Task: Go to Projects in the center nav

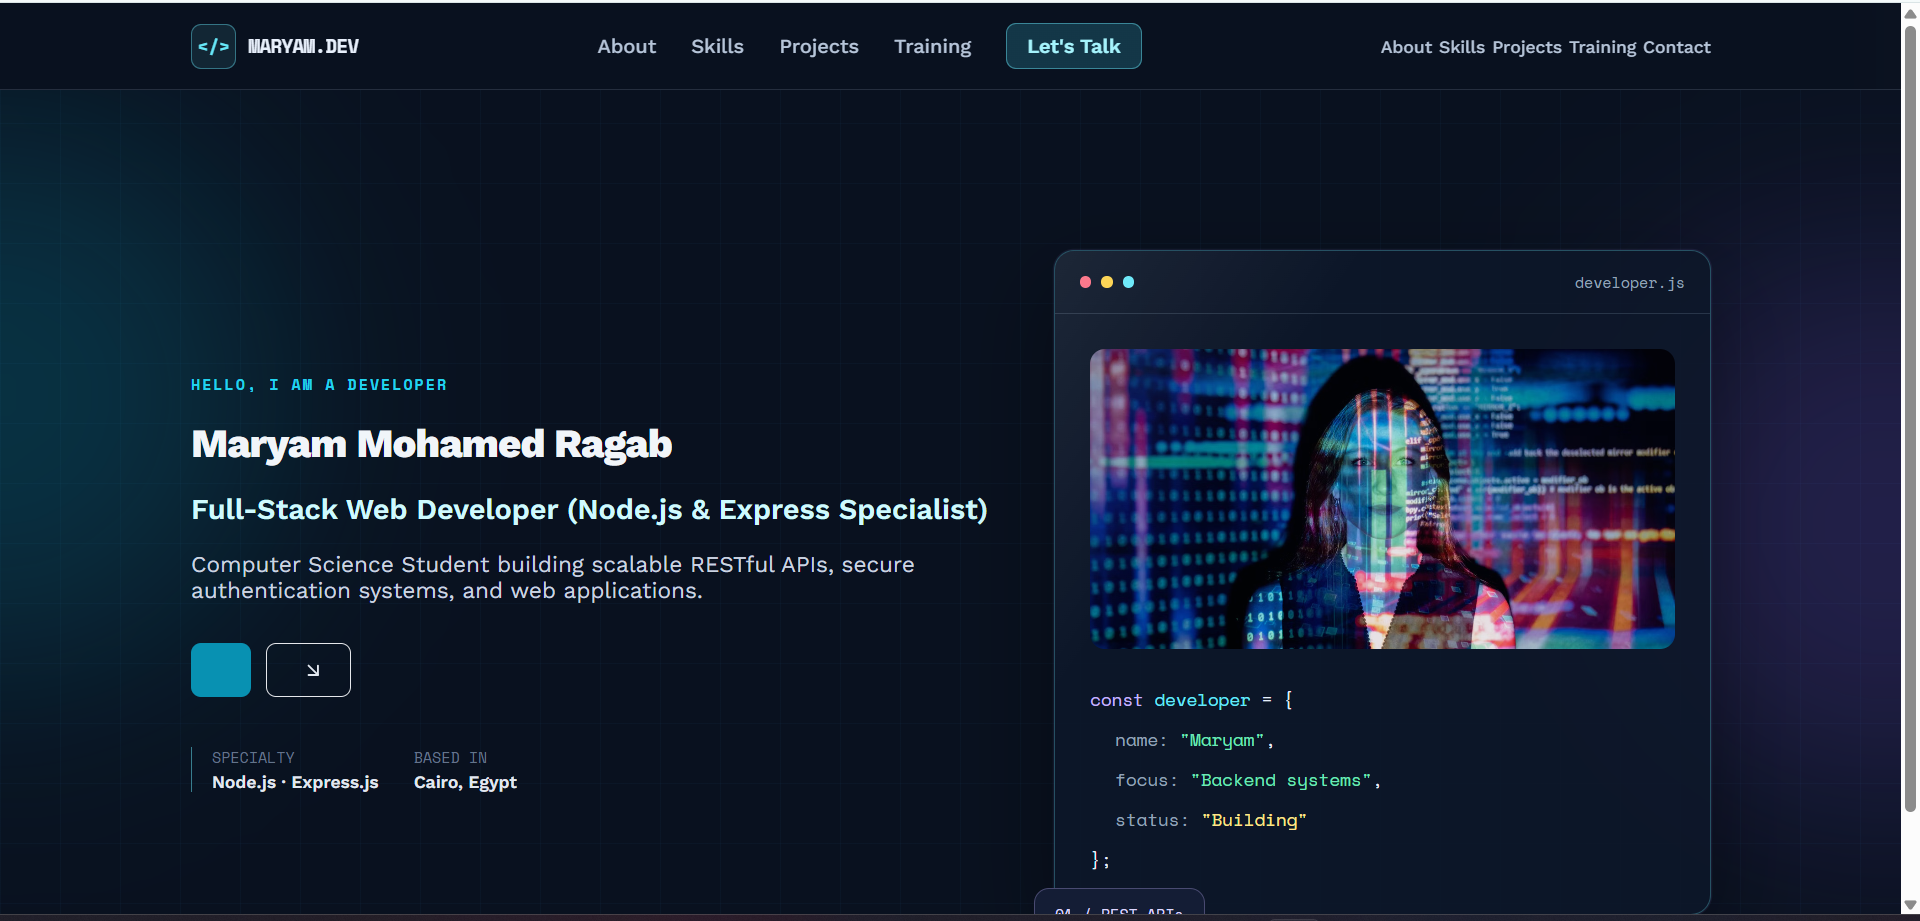Action: (819, 46)
